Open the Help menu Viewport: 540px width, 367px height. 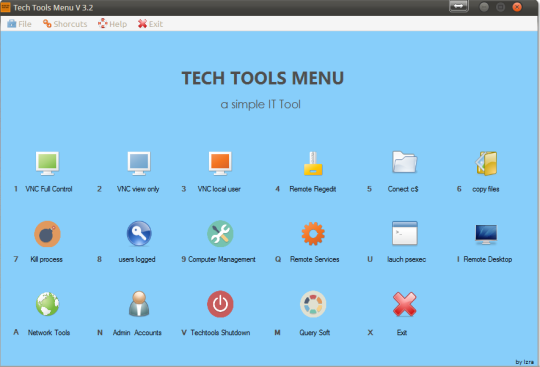coord(113,24)
